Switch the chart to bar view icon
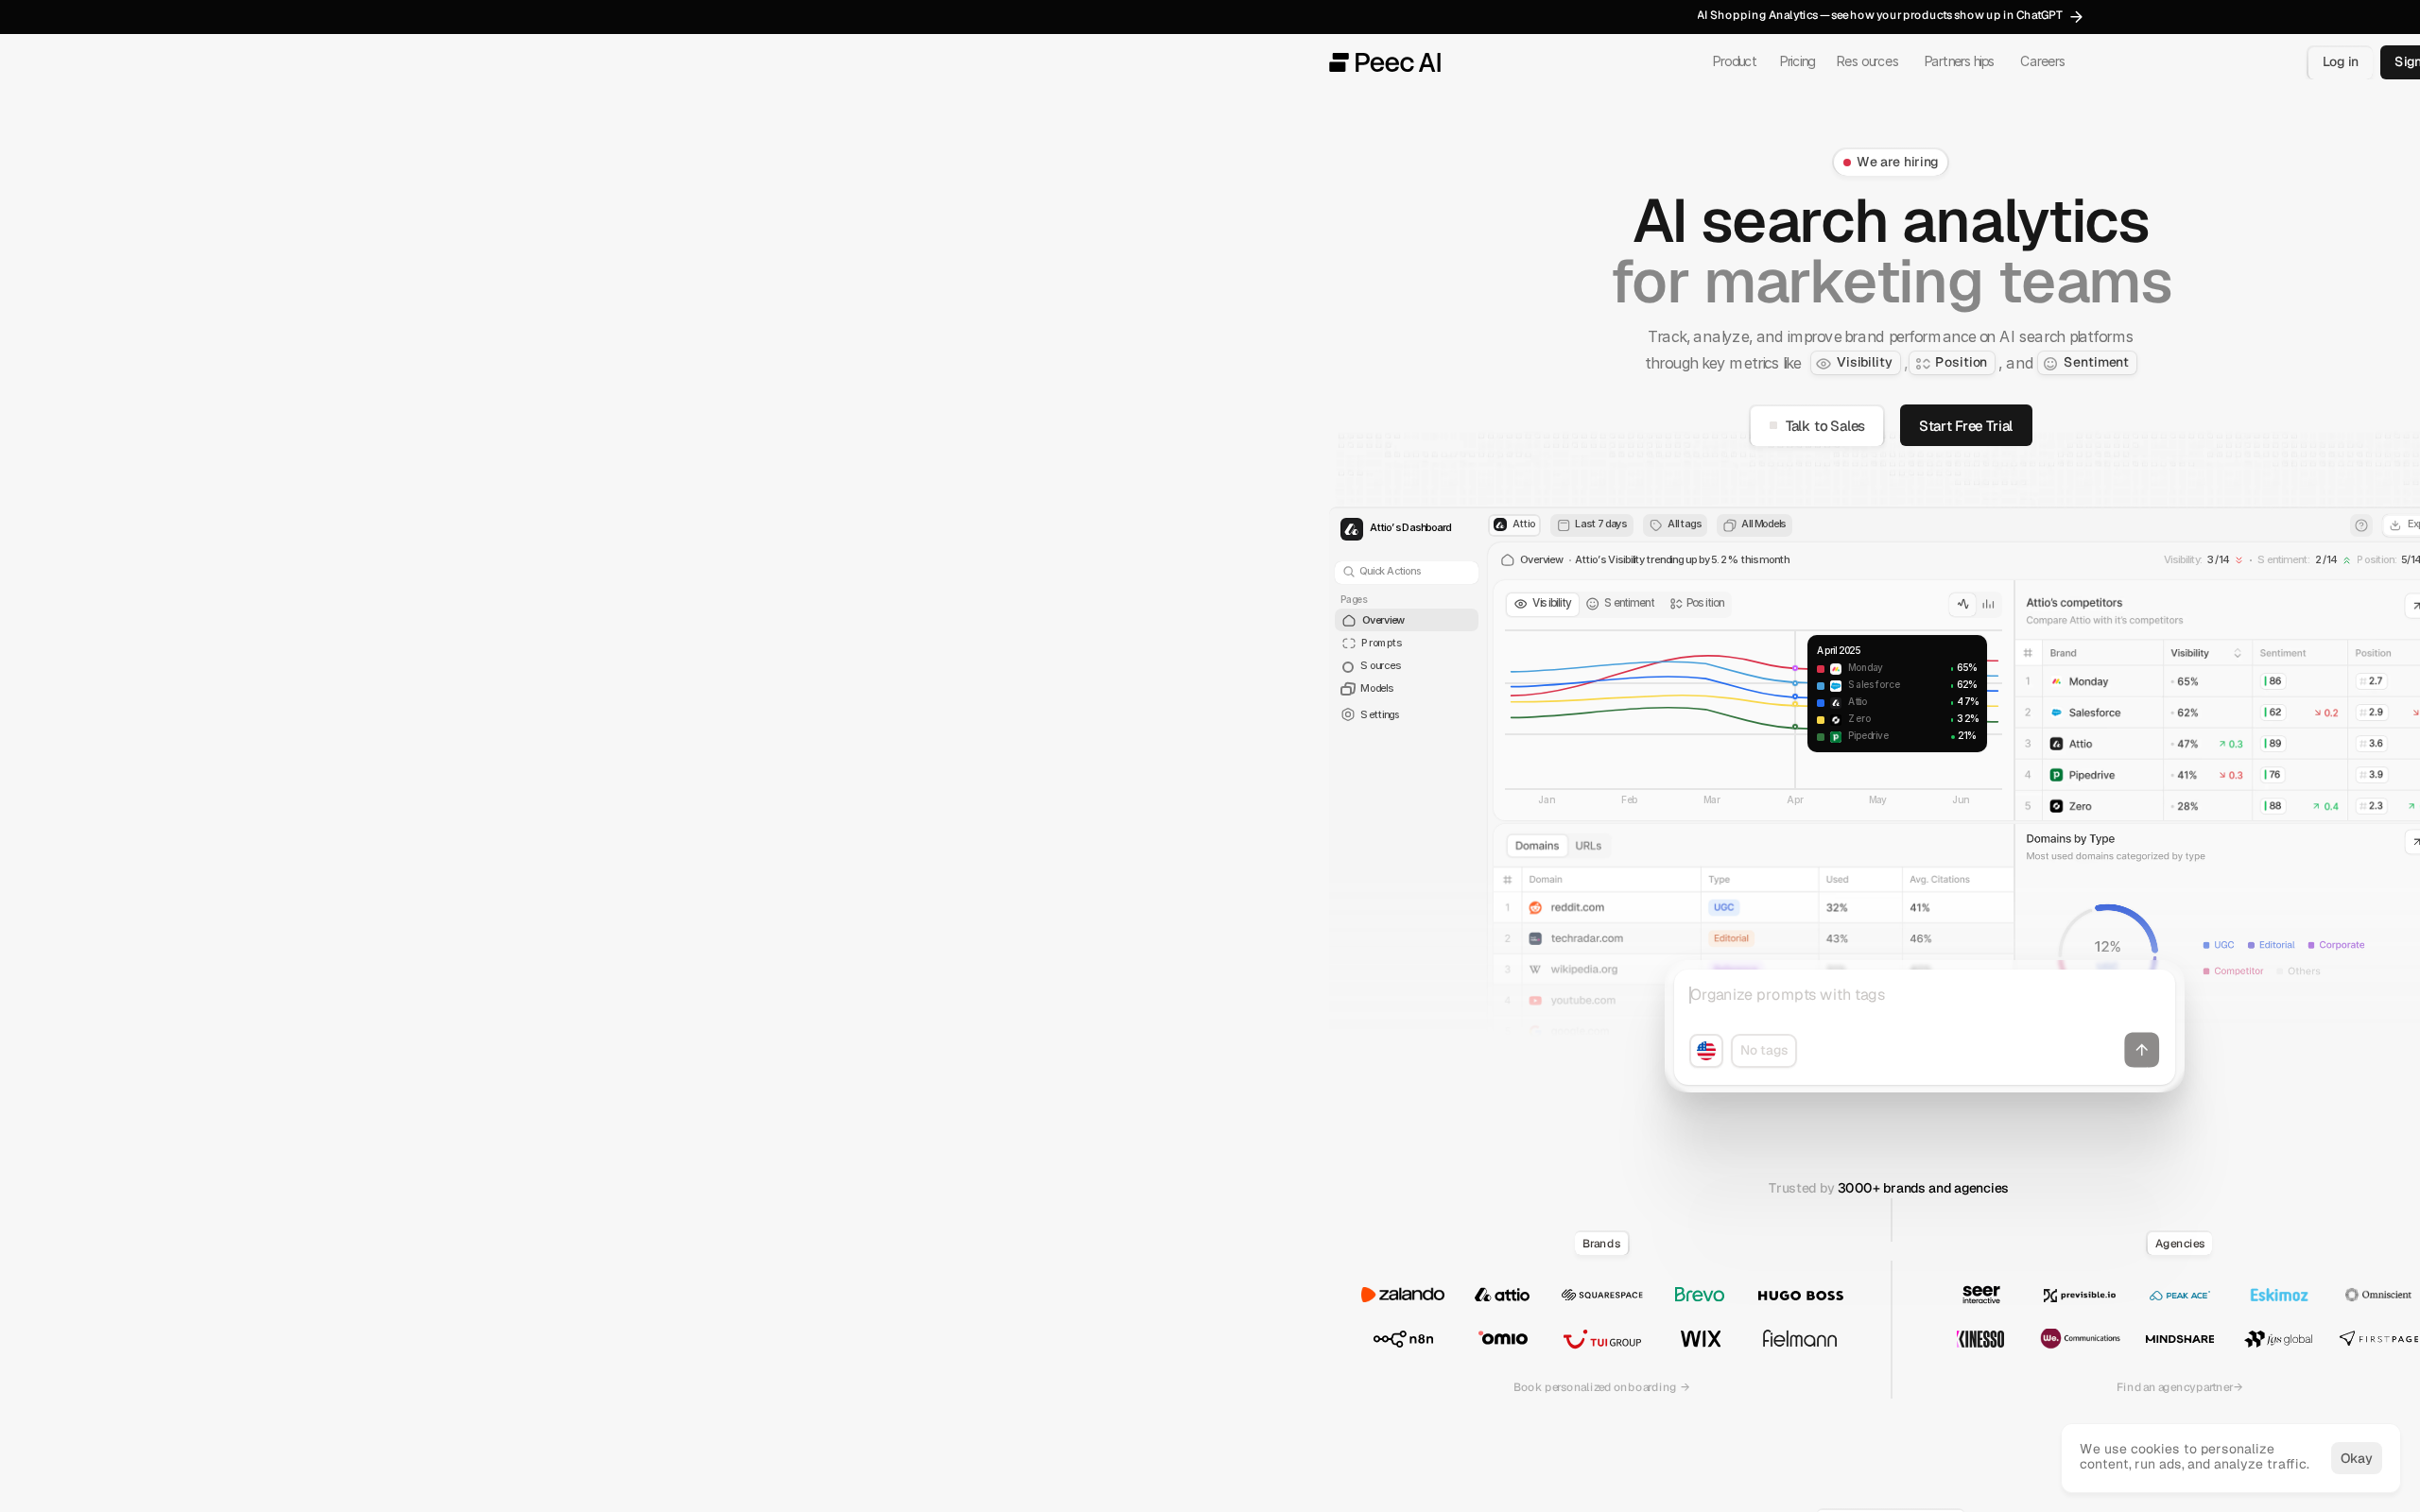 tap(1988, 604)
